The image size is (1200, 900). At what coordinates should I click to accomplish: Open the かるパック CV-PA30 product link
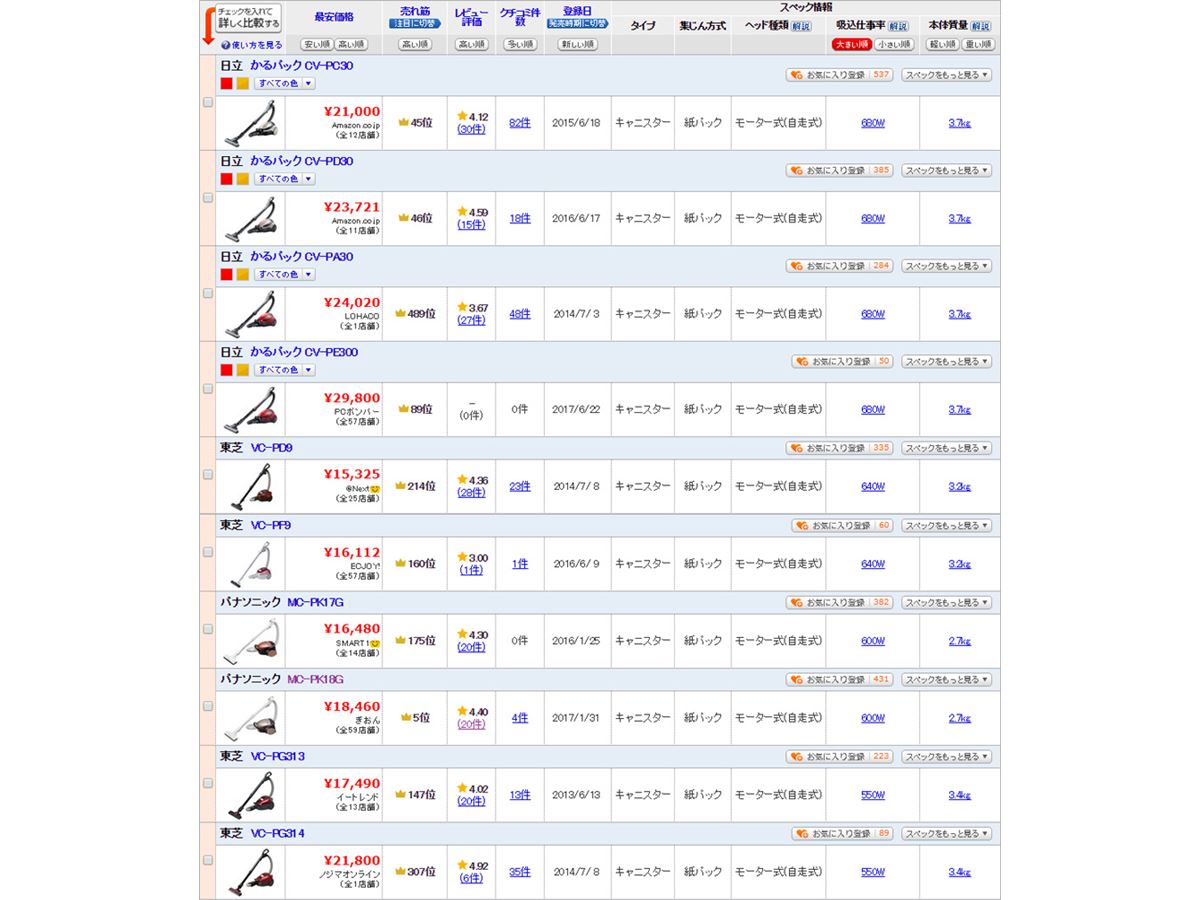tap(301, 257)
